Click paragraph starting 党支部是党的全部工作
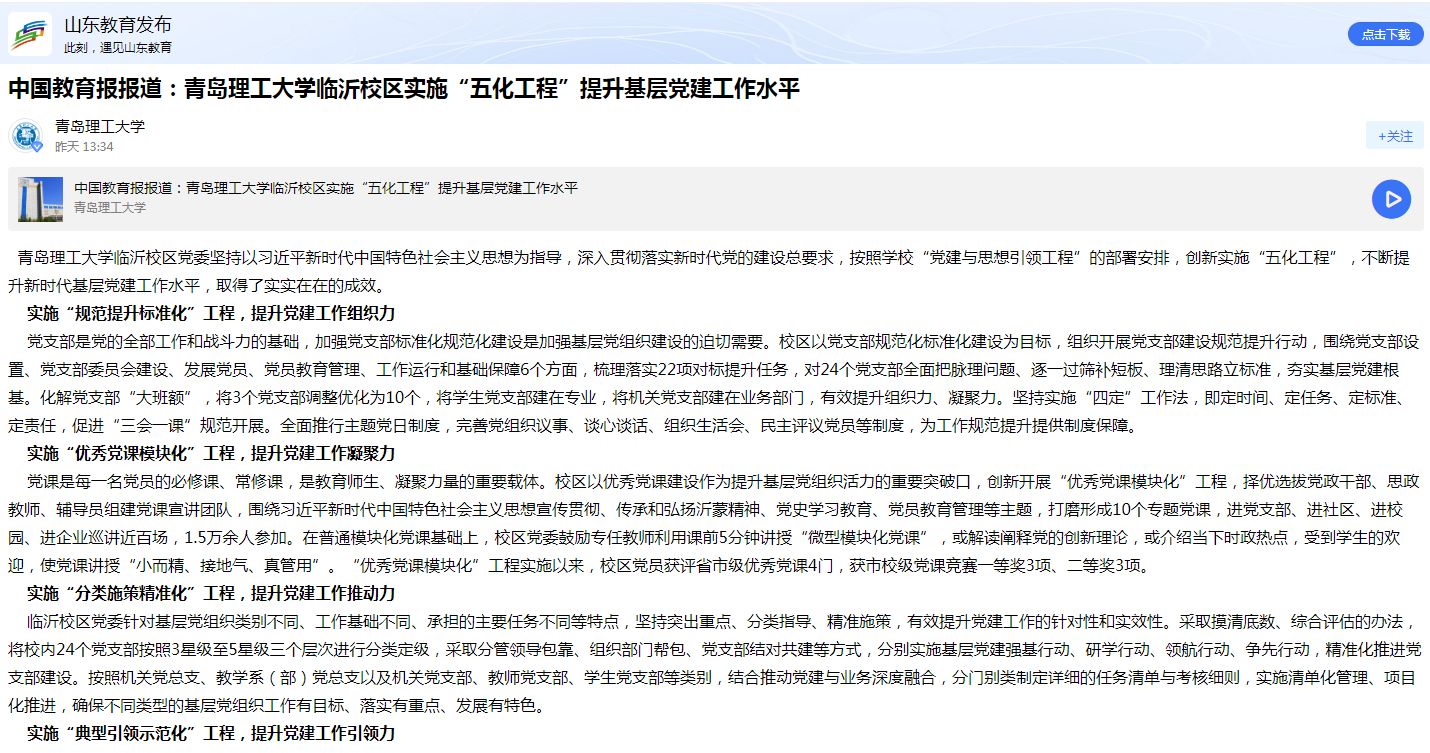Screen dimensions: 1430x753 point(714,383)
